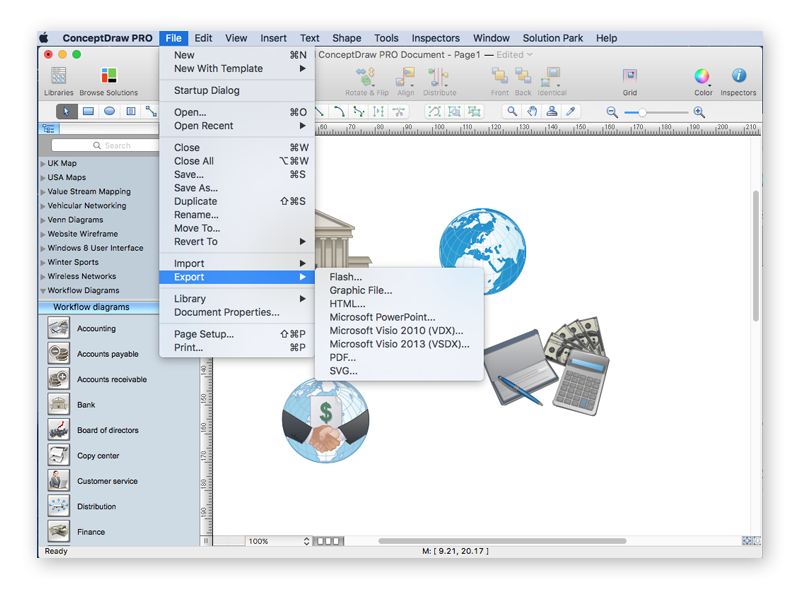Click the zoom in magnifier icon
The height and width of the screenshot is (589, 800).
(699, 112)
